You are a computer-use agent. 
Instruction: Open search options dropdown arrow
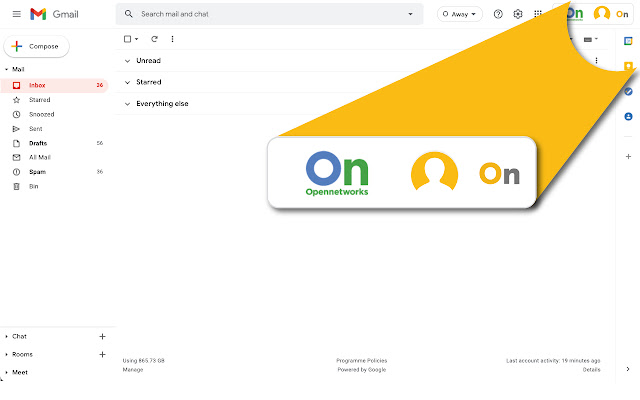click(x=410, y=14)
